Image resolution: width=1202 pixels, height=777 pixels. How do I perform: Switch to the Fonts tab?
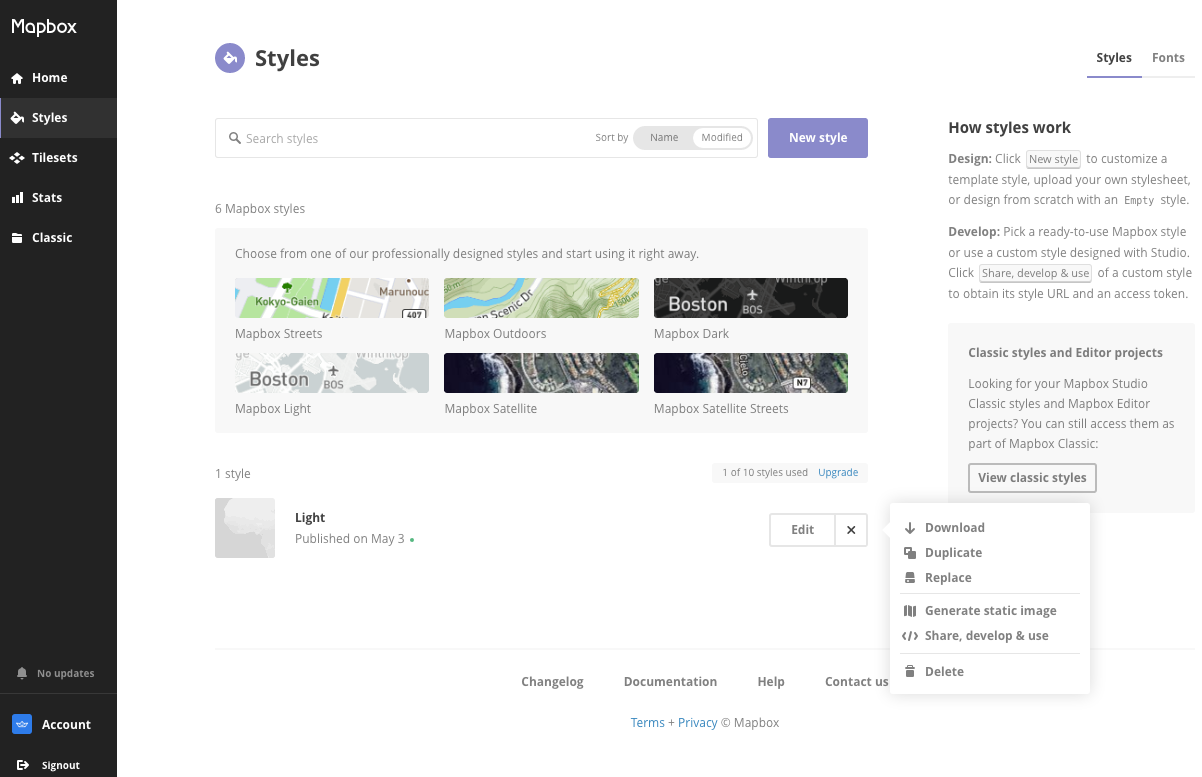click(1168, 57)
